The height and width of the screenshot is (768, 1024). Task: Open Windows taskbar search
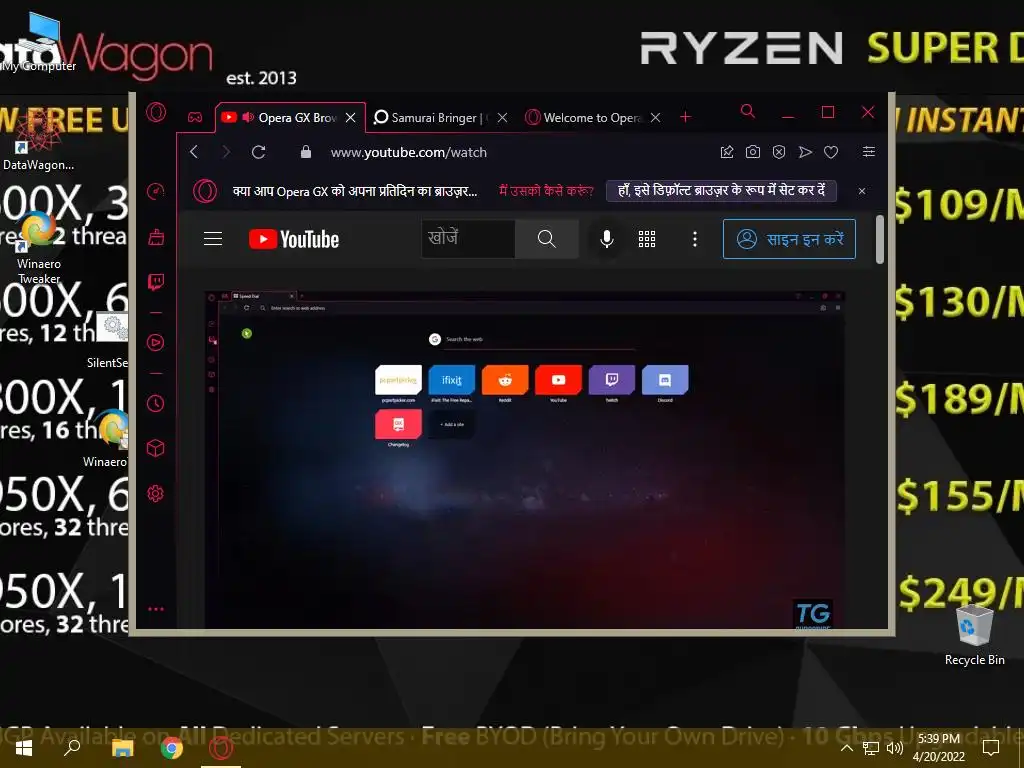tap(72, 748)
